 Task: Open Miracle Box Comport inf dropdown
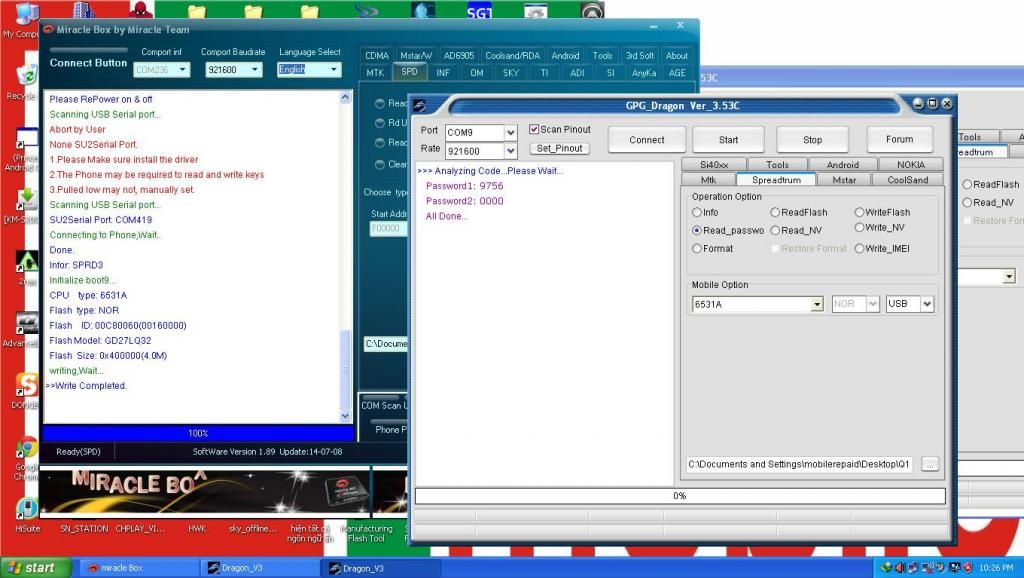pos(182,69)
